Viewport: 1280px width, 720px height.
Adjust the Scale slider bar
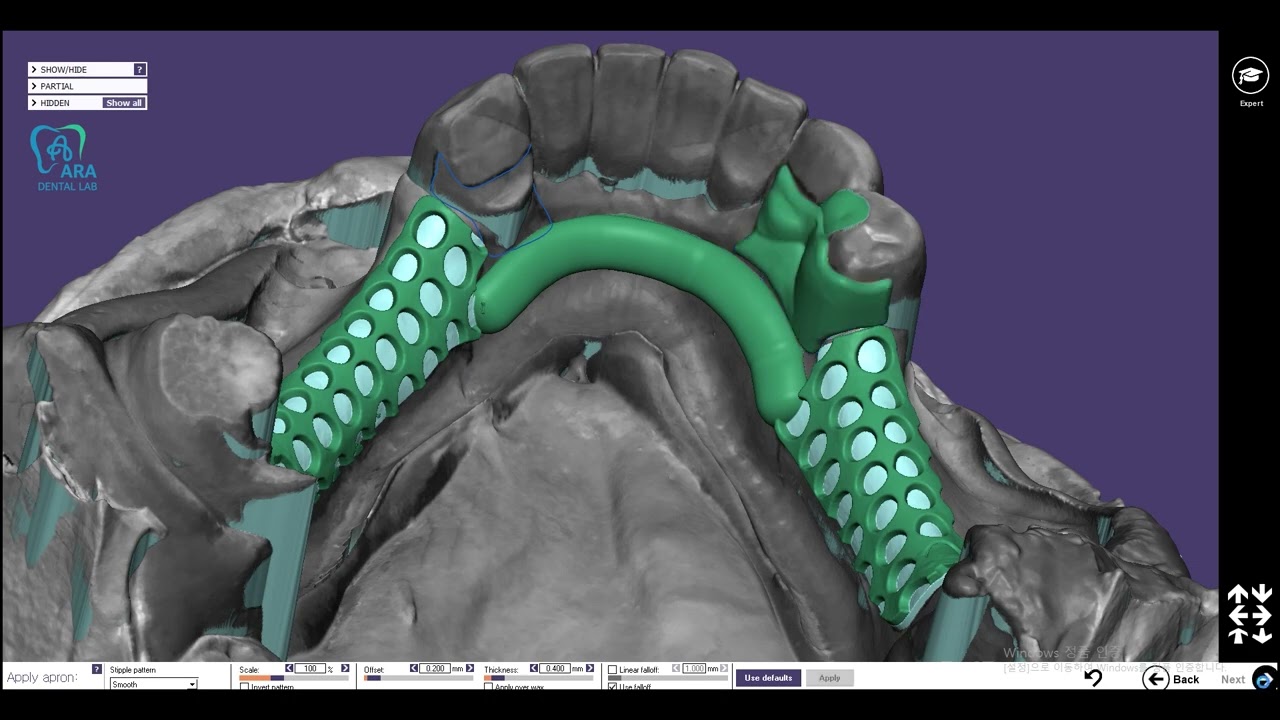(294, 678)
